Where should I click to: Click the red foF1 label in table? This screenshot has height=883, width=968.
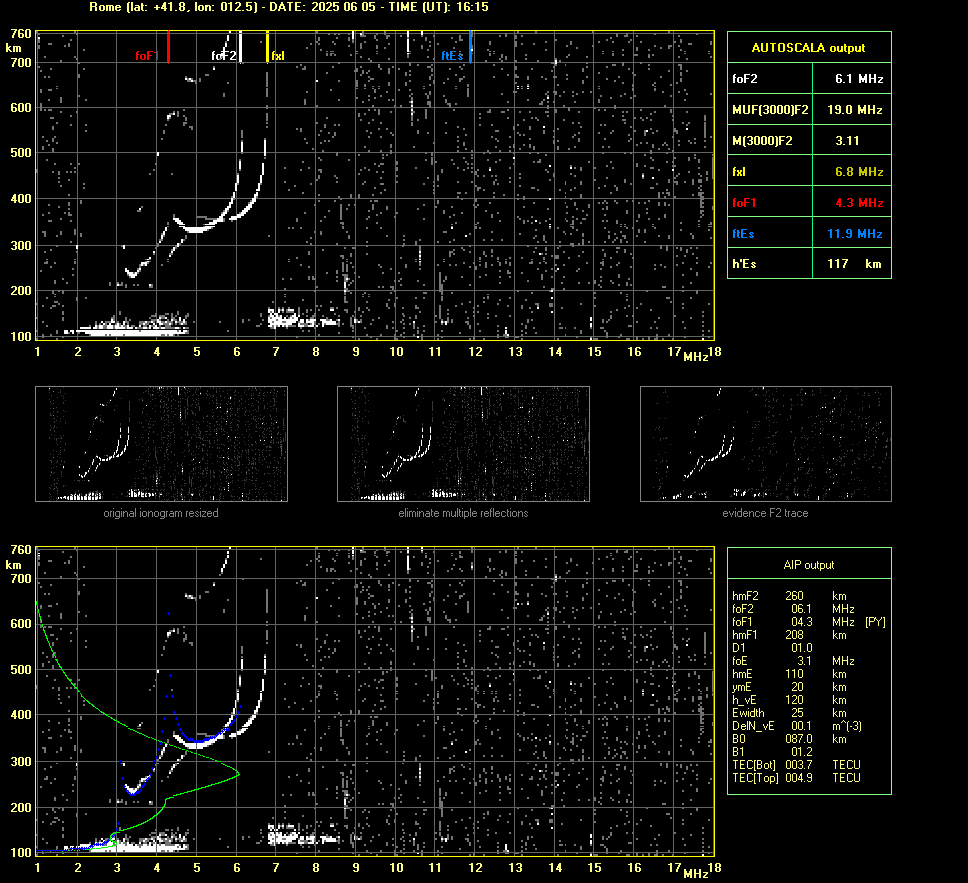pos(744,202)
